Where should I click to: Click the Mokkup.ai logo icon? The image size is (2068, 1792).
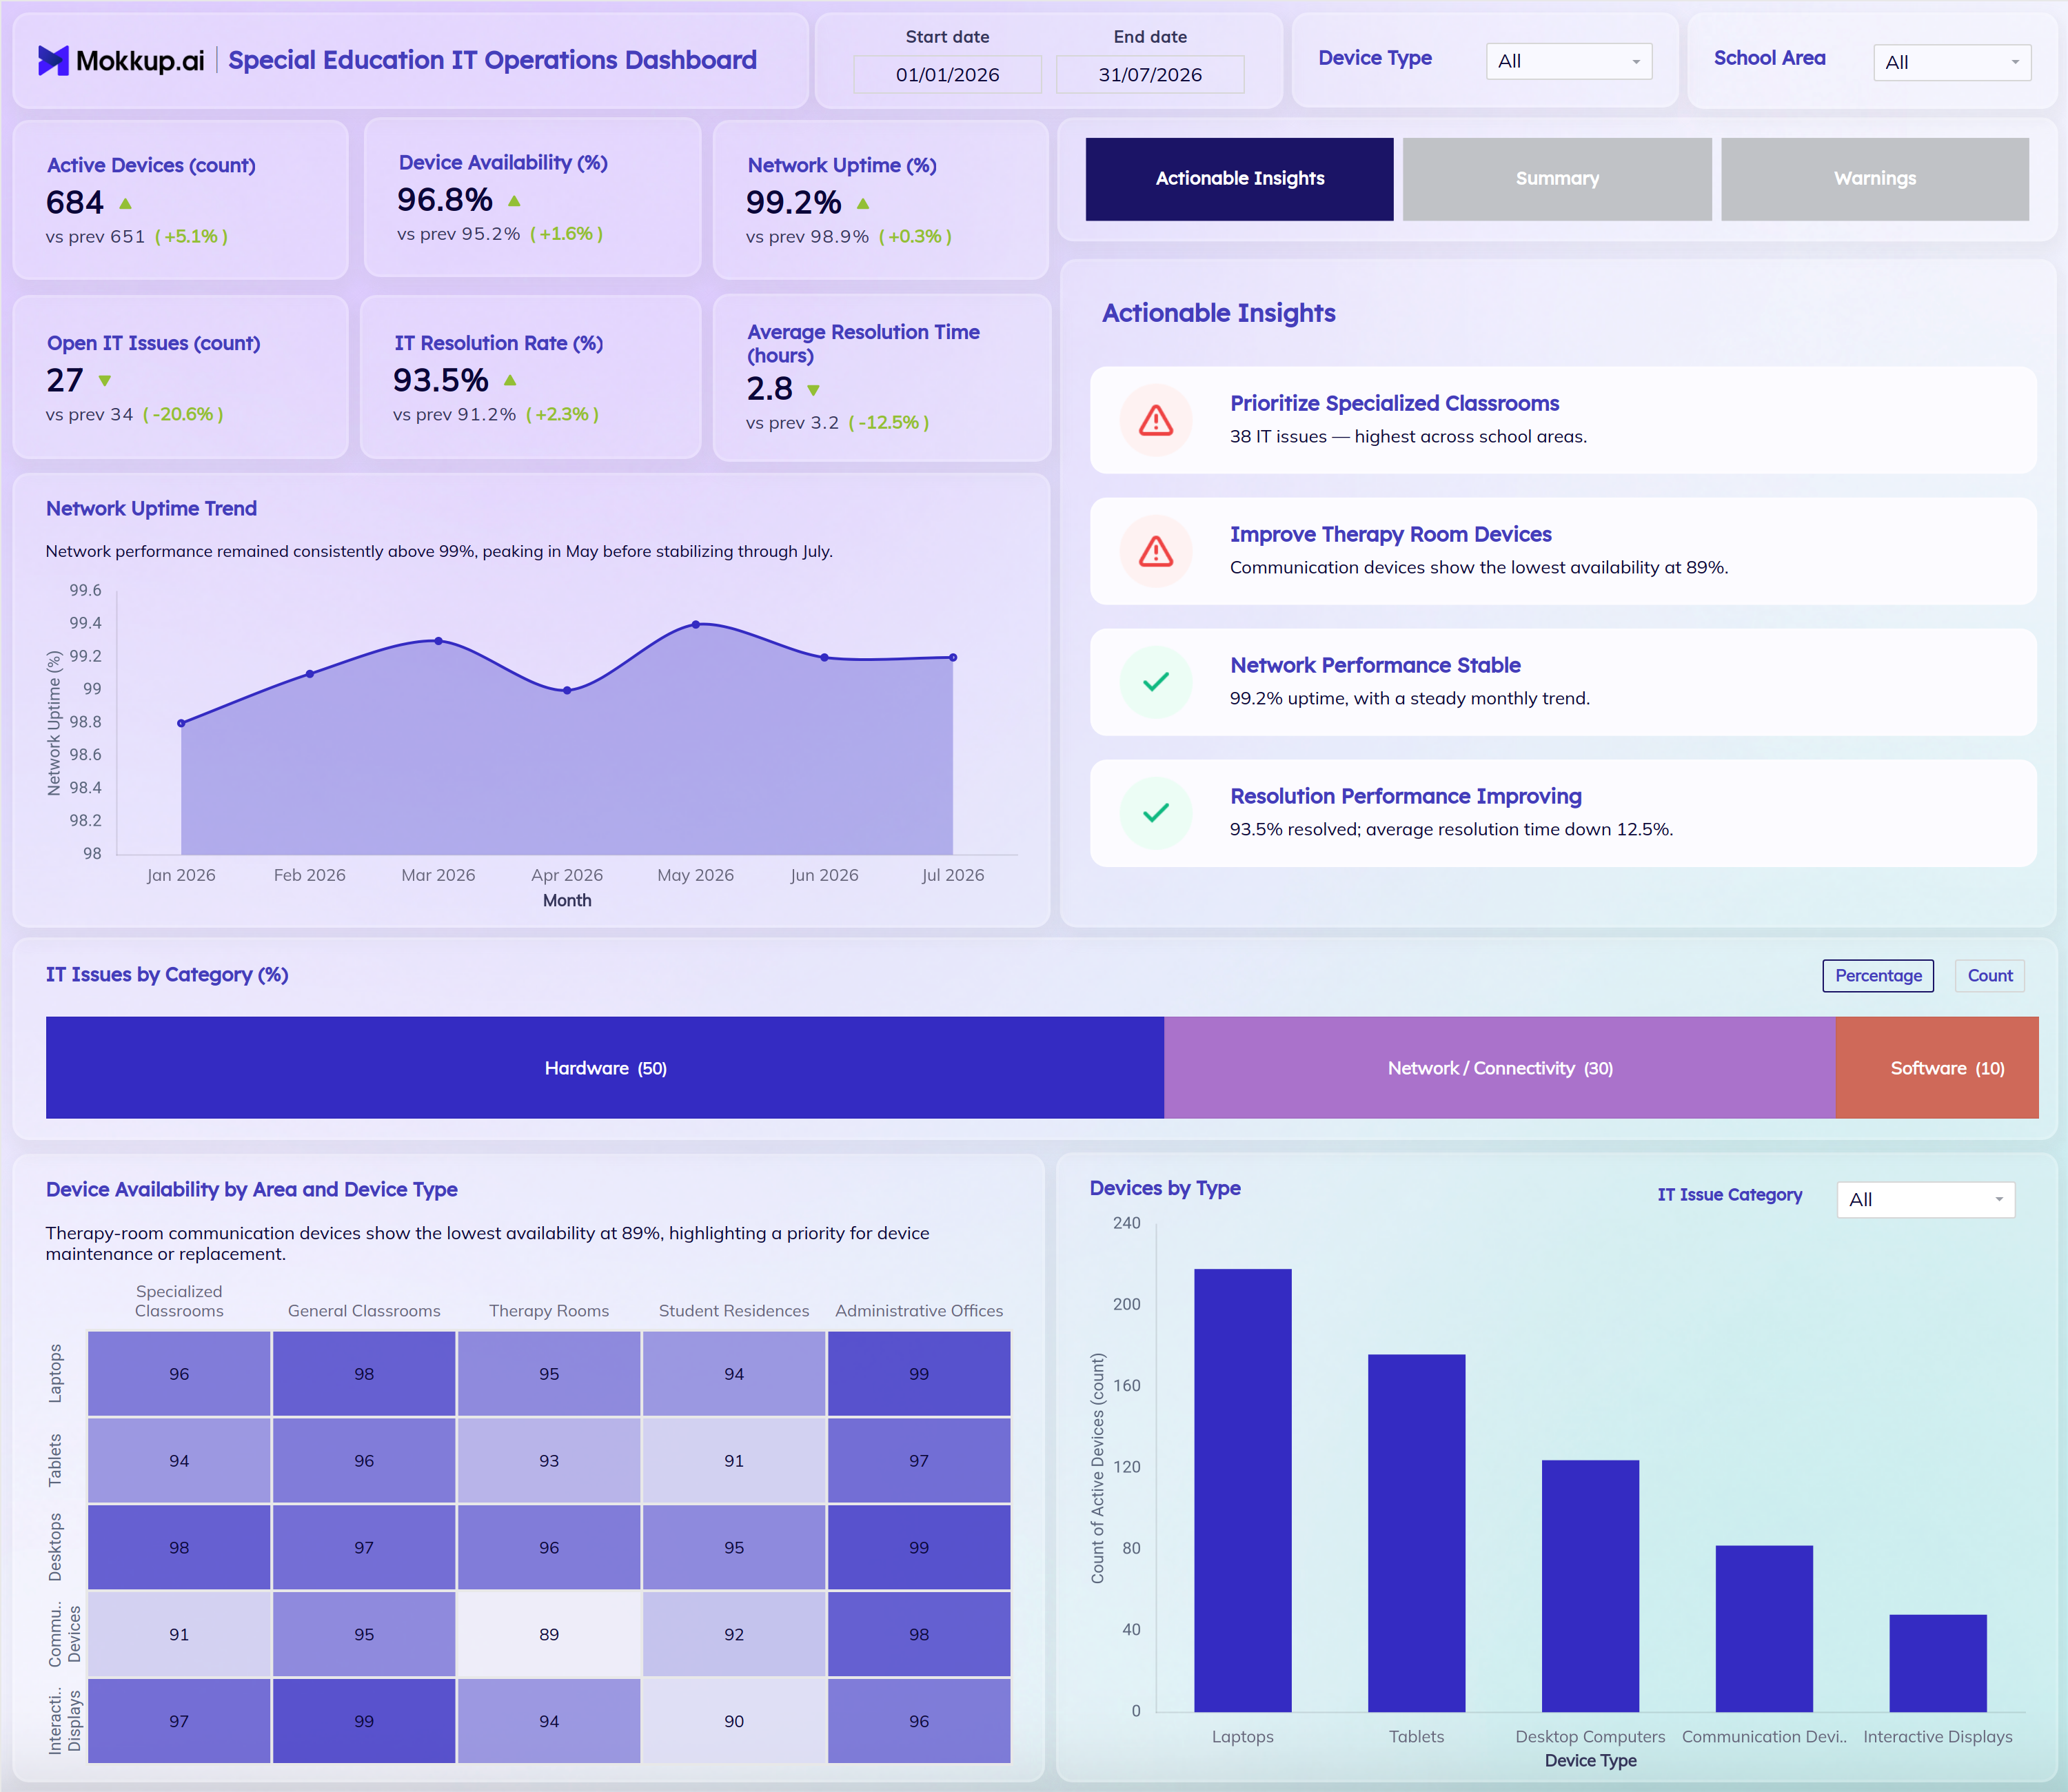pos(53,61)
